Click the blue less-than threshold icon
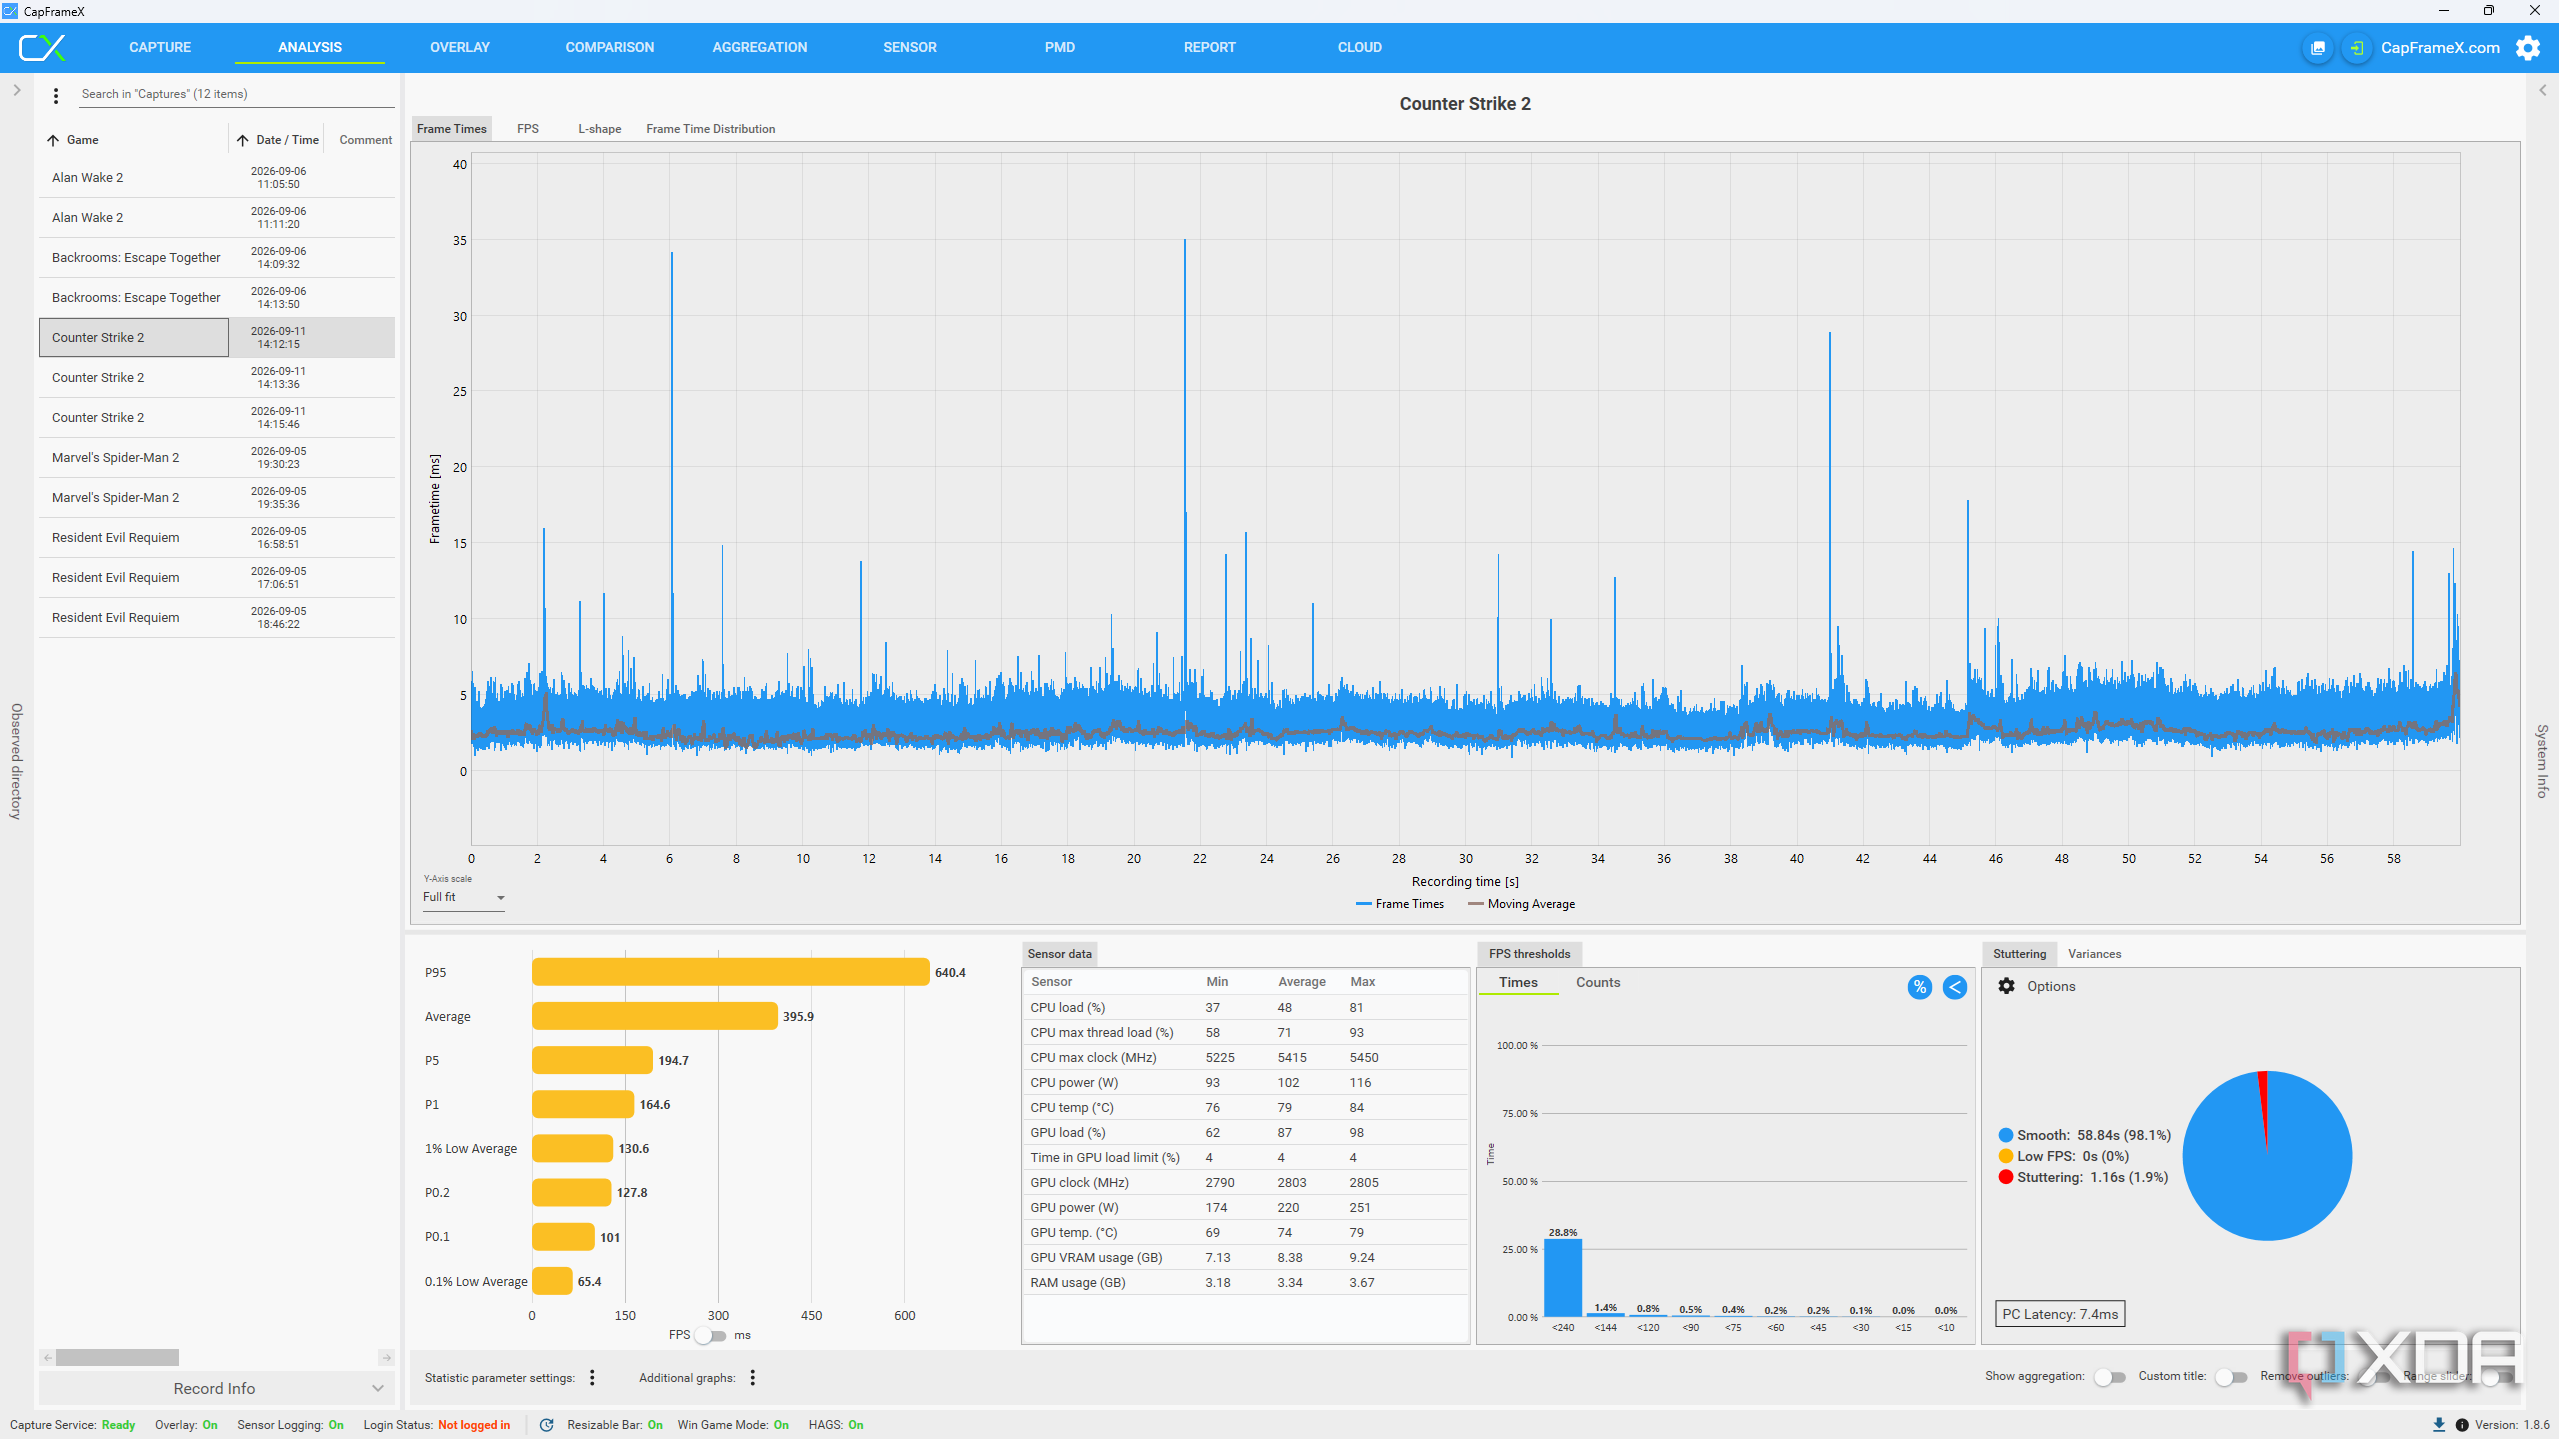This screenshot has height=1439, width=2559. point(1955,987)
